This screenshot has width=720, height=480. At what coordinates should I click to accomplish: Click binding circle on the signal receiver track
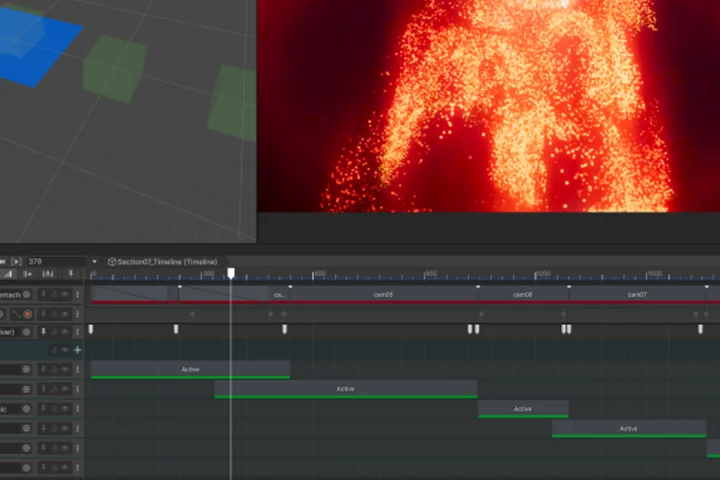pyautogui.click(x=27, y=332)
